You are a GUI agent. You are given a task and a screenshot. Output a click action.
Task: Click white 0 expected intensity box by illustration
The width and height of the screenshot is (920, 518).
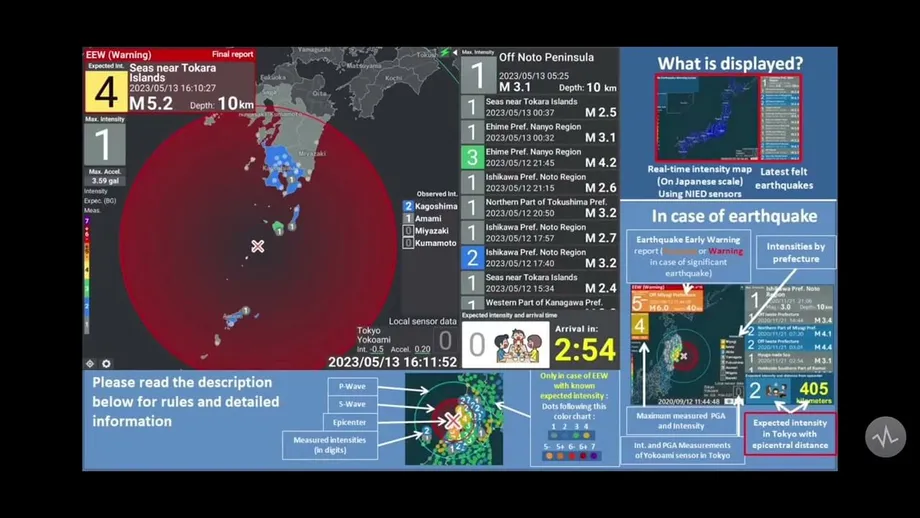(477, 345)
